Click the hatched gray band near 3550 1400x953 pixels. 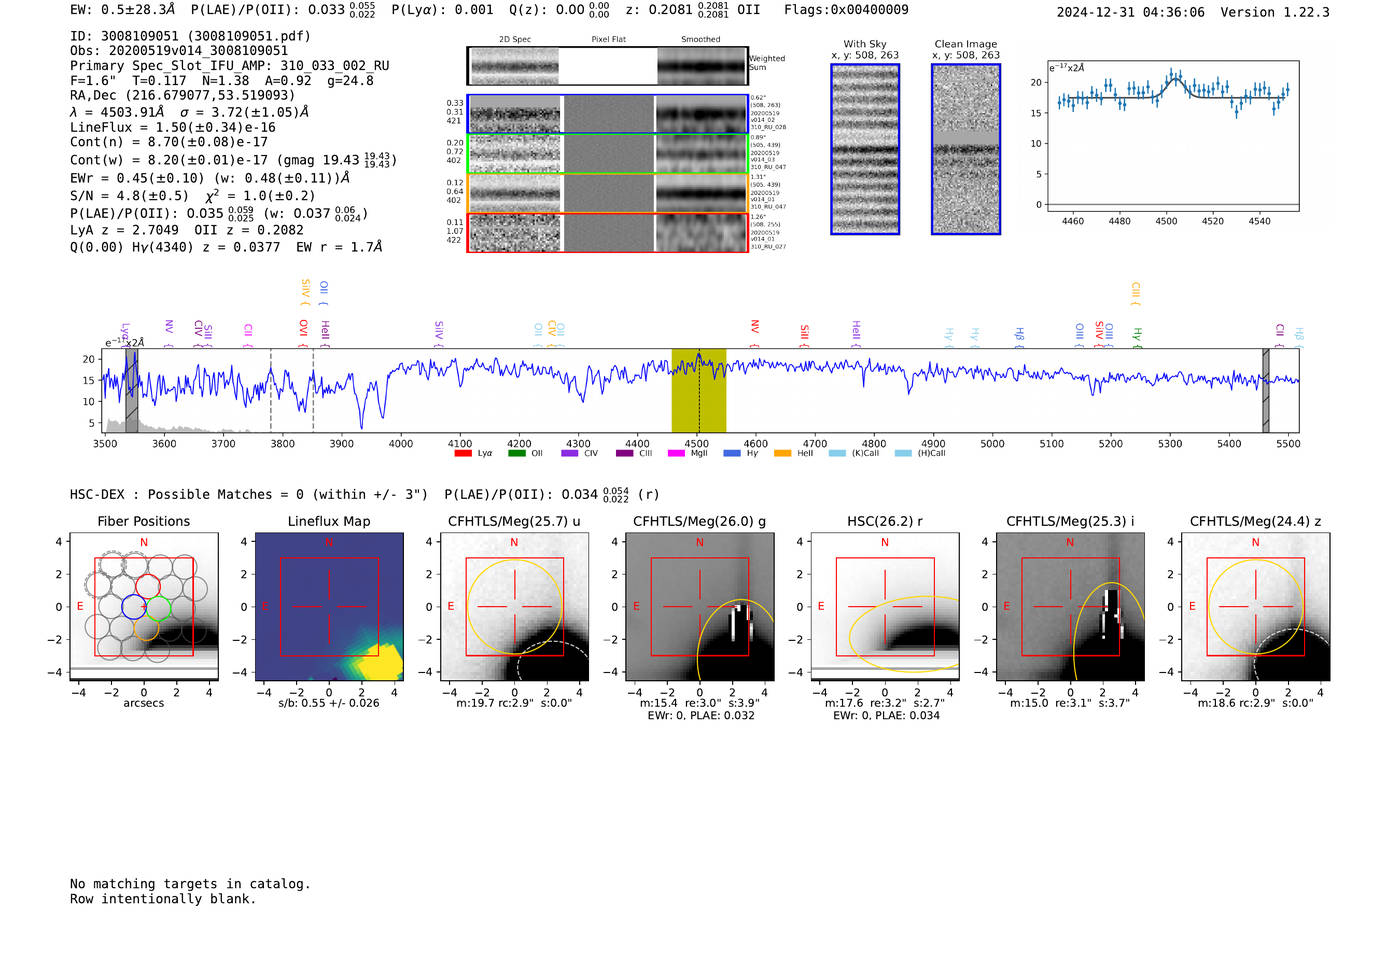pos(131,391)
